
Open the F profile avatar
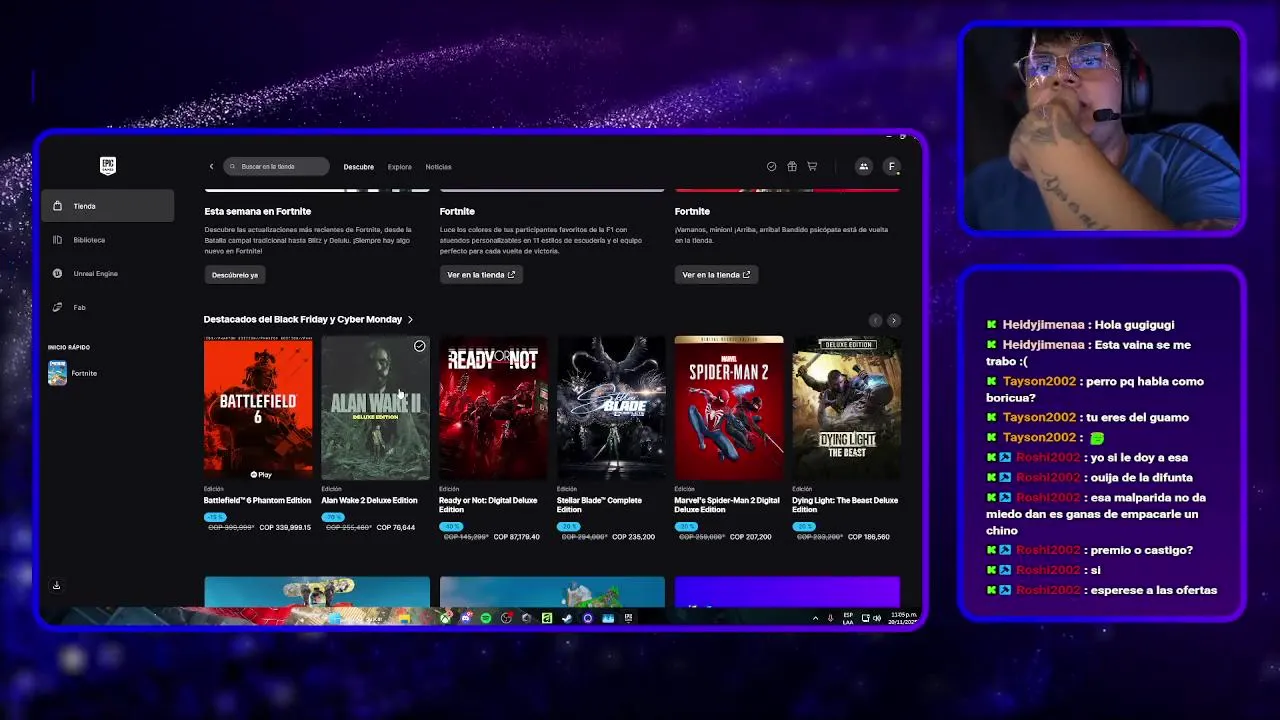pos(891,167)
